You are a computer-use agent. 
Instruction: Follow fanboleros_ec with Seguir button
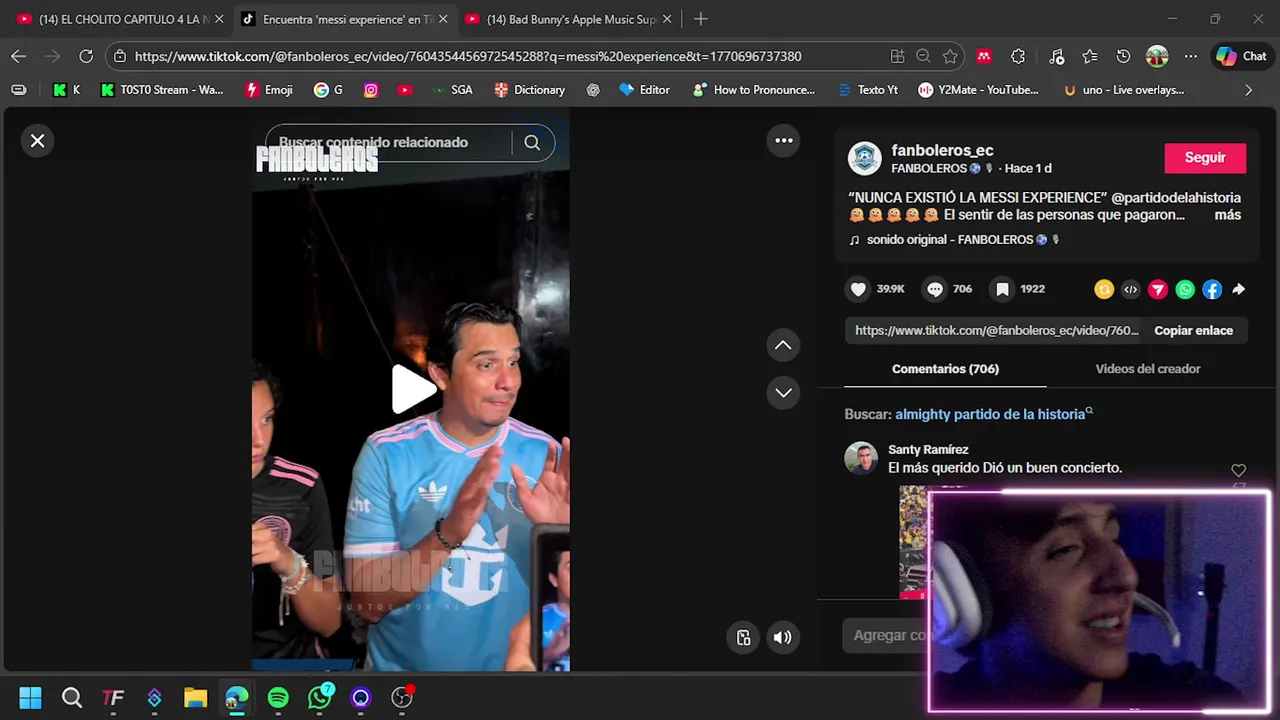pos(1205,158)
